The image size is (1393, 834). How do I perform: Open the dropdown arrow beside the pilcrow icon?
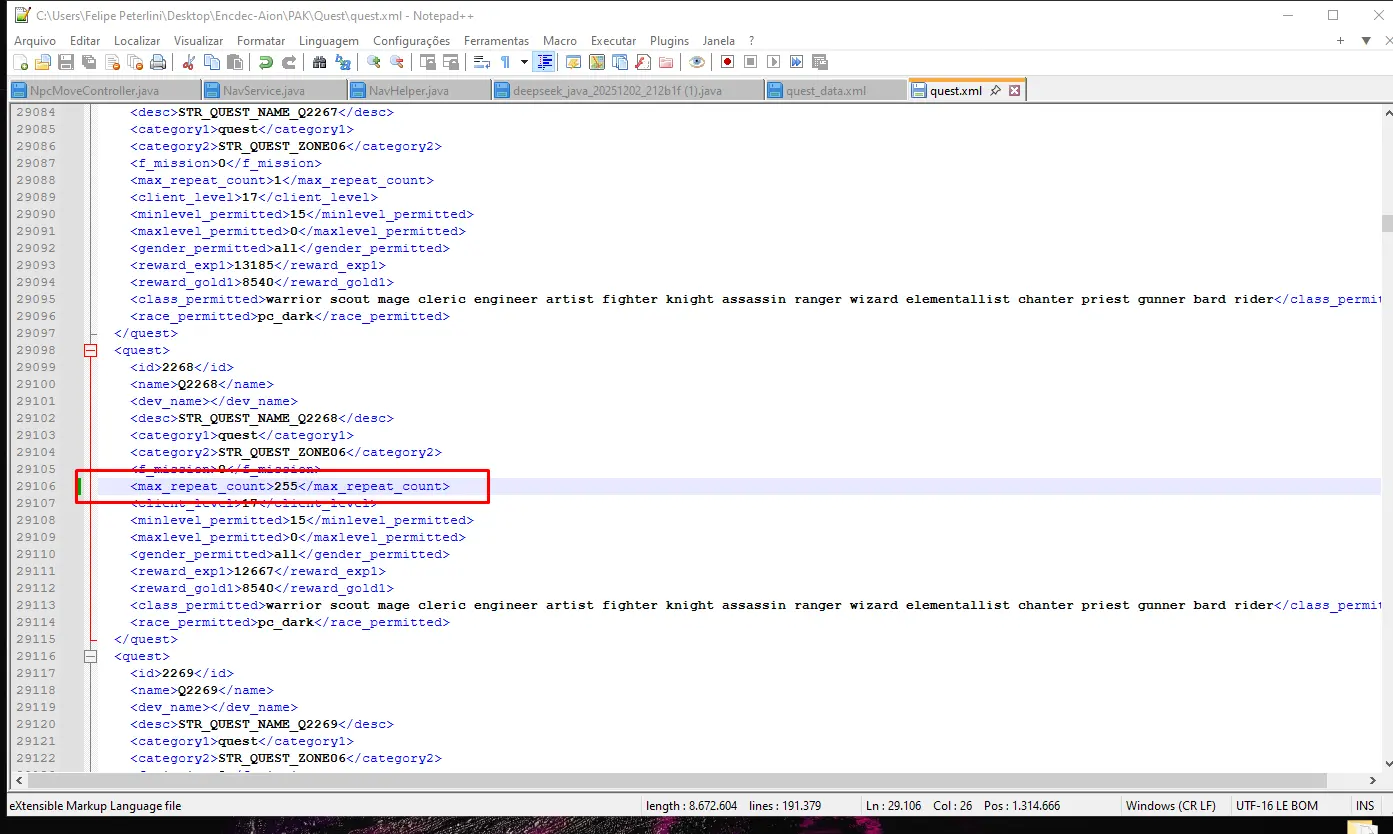point(523,62)
